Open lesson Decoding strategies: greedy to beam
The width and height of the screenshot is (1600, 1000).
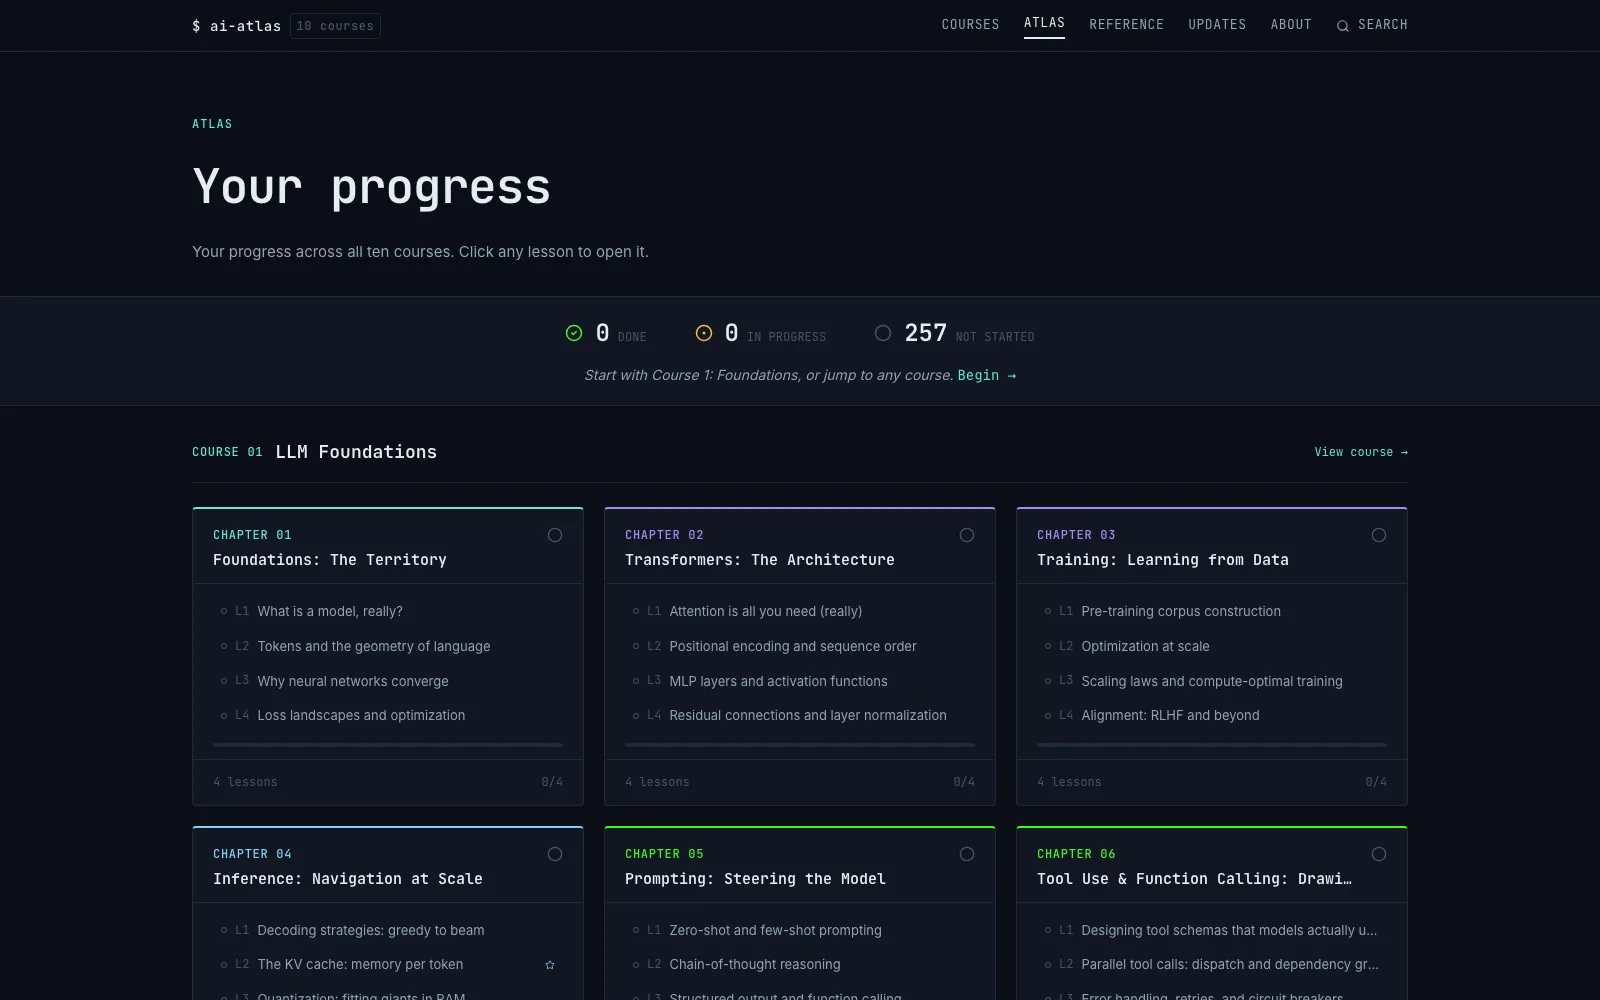tap(388, 930)
